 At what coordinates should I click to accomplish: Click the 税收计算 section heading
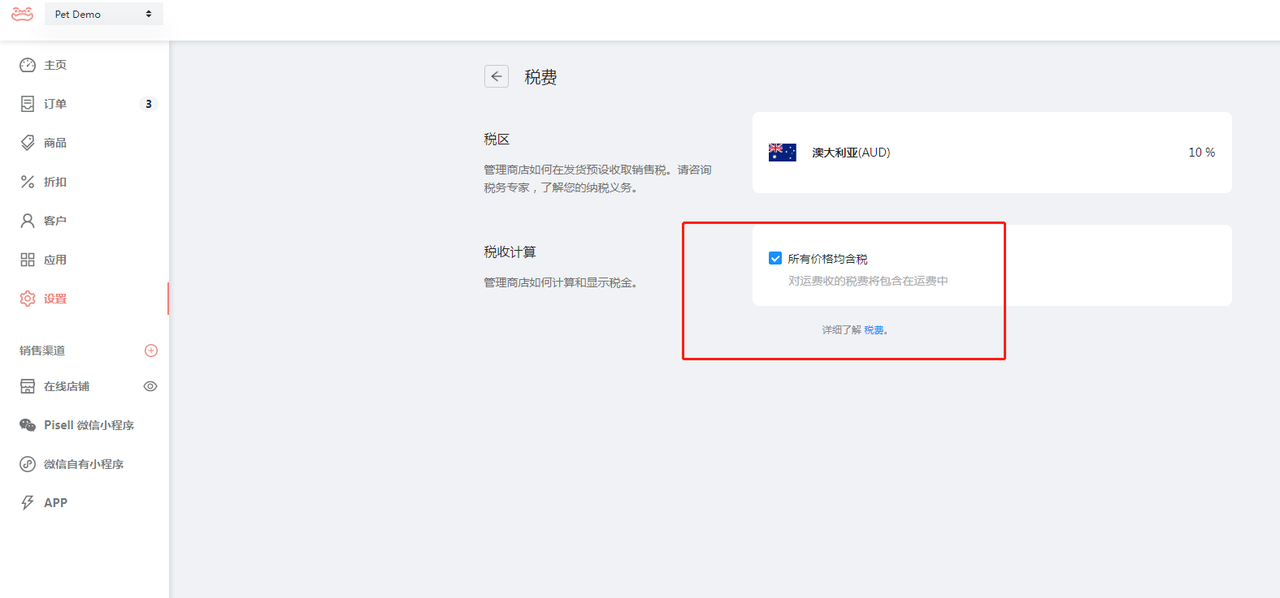coord(510,252)
